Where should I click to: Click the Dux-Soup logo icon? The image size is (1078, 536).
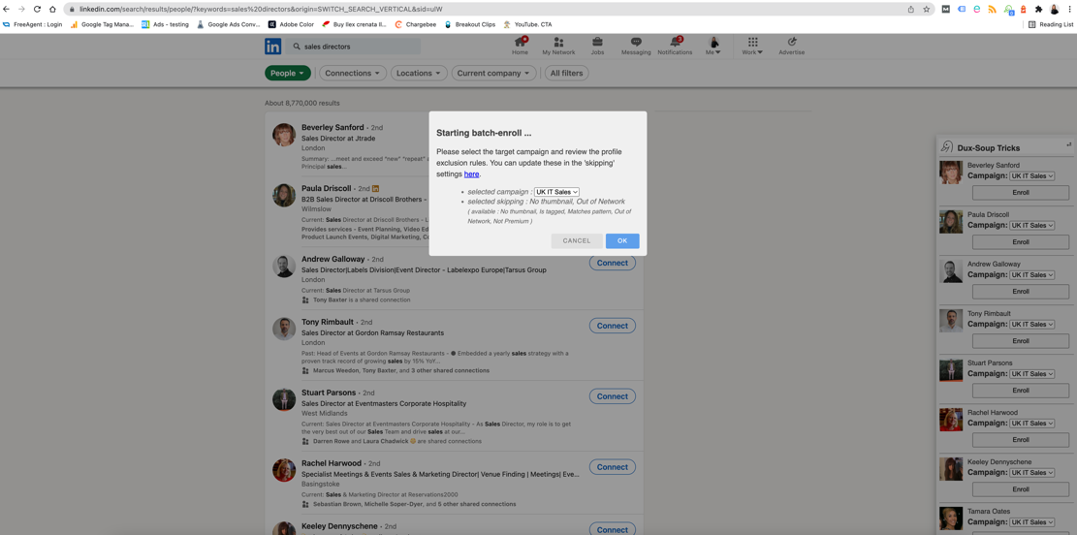pos(947,147)
